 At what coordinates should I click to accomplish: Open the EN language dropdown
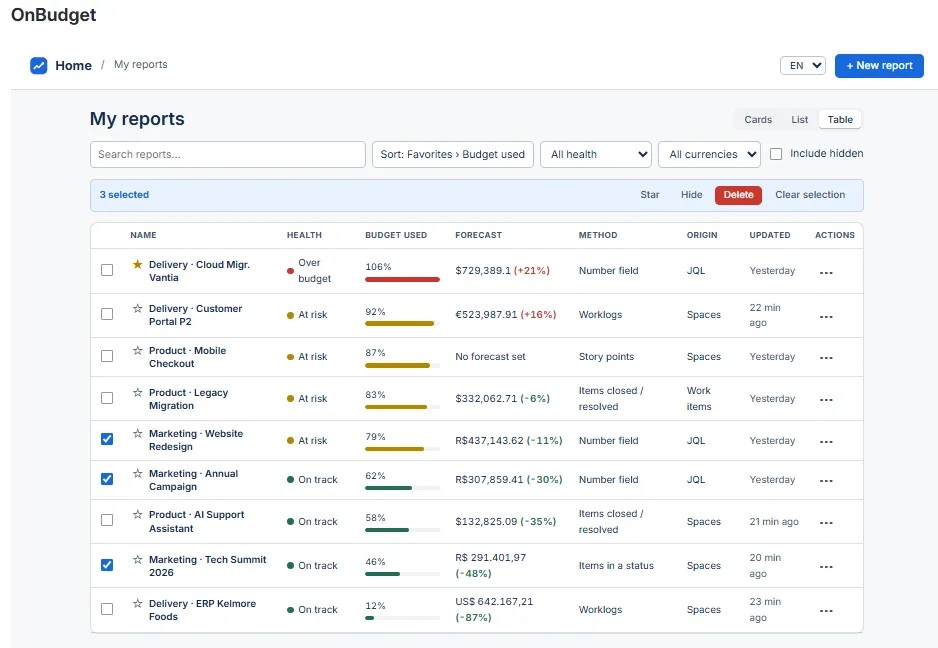[x=803, y=65]
